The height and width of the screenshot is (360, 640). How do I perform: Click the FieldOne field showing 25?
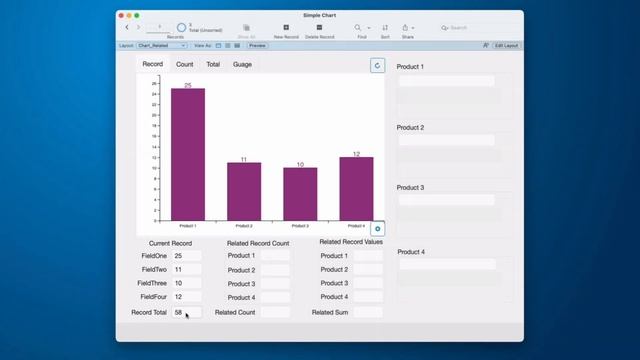(187, 256)
